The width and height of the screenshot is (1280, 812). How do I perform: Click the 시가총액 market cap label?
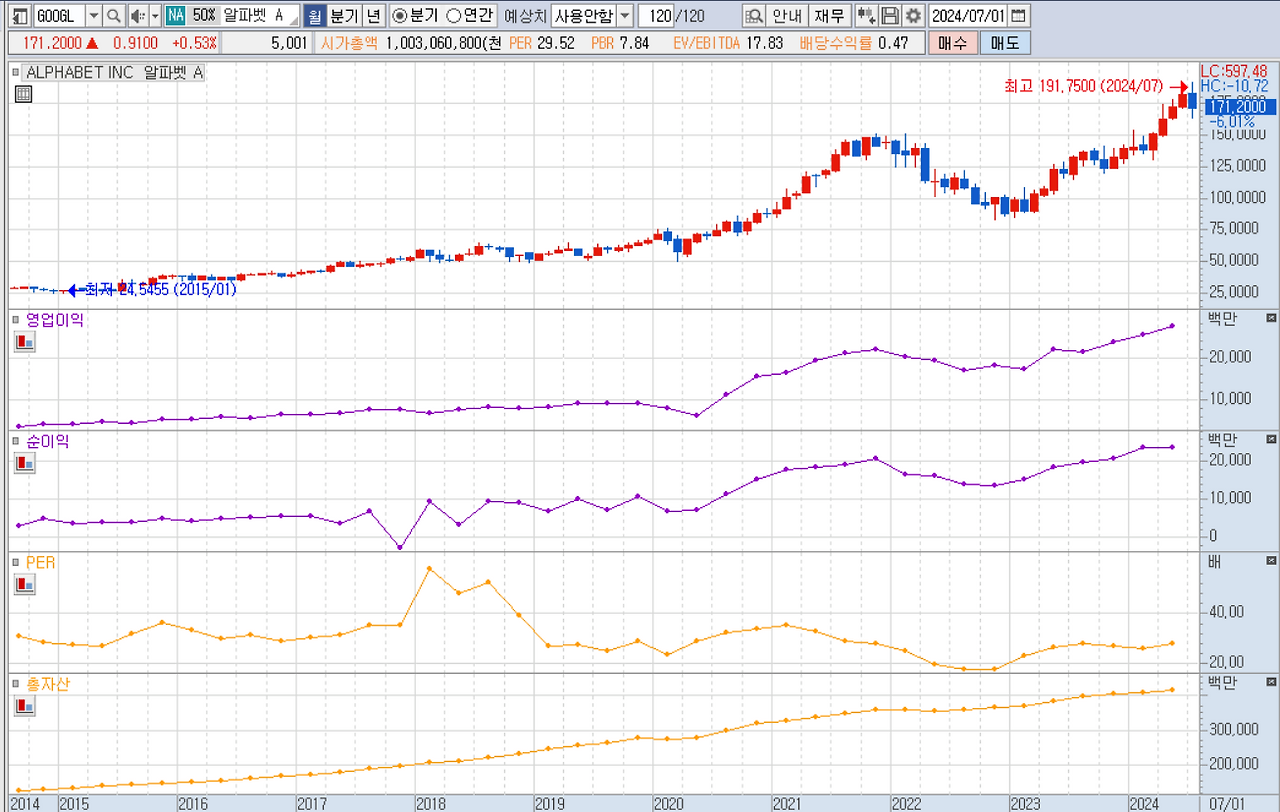coord(350,43)
